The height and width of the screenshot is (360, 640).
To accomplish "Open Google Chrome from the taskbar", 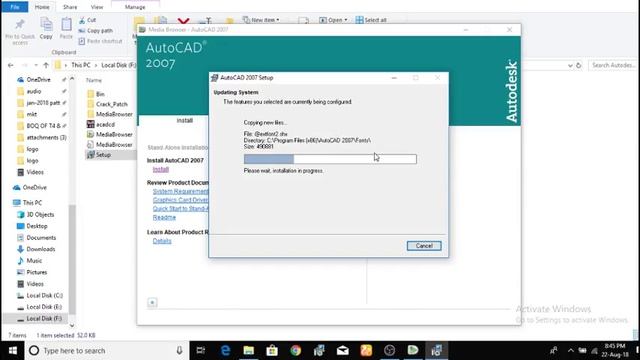I will (x=296, y=351).
